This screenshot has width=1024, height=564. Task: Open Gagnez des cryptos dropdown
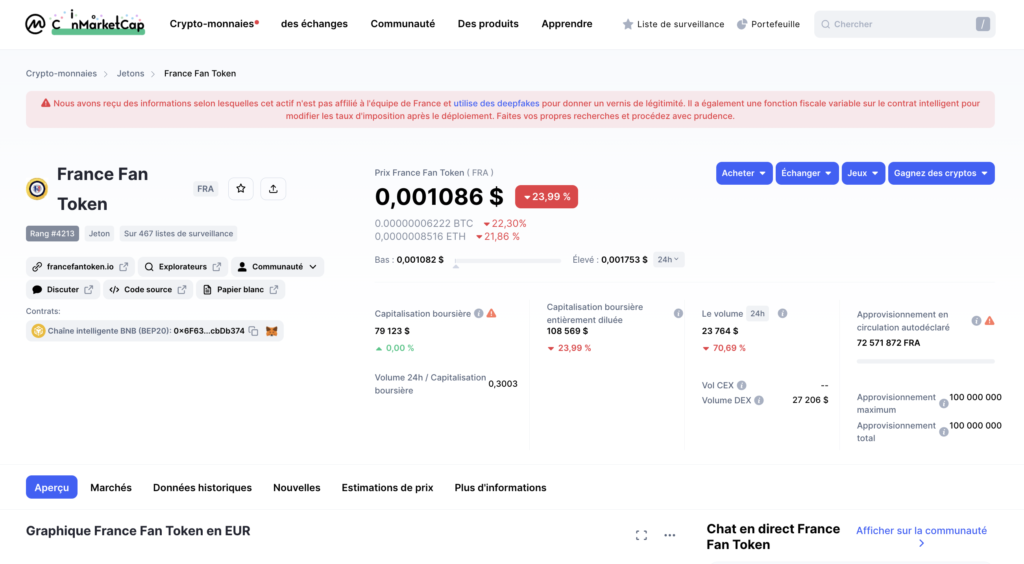[941, 173]
